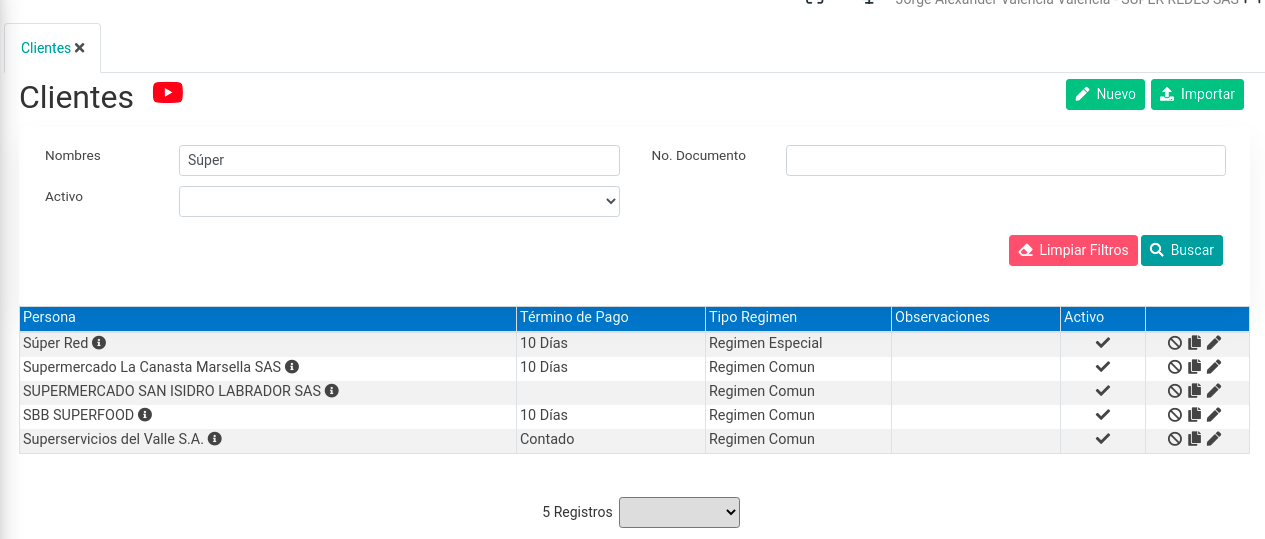Select the Supermercado La Canasta Marsella SAS name

click(x=152, y=367)
